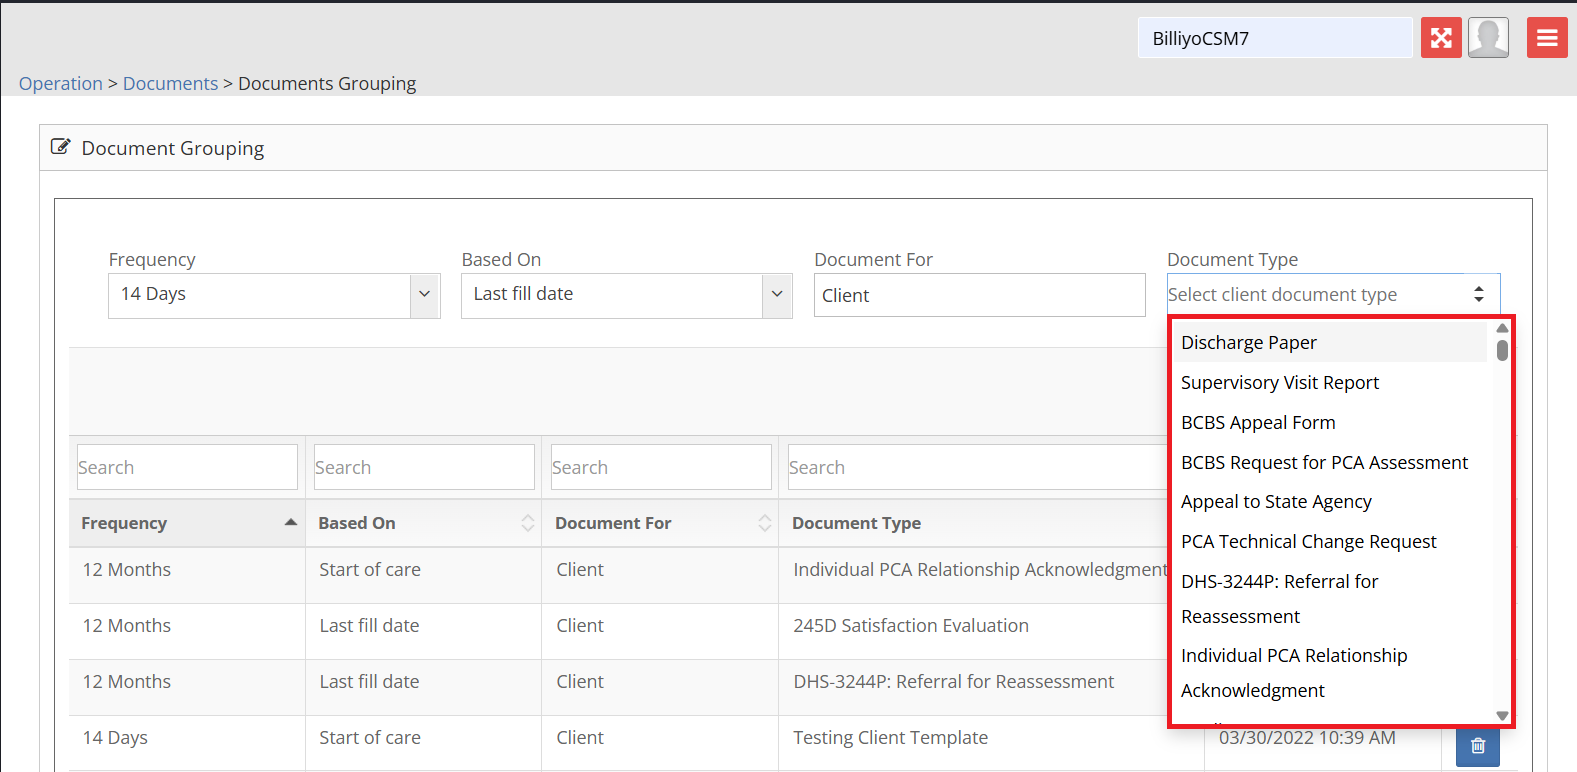1577x772 pixels.
Task: Open the Based On dropdown
Action: [x=776, y=295]
